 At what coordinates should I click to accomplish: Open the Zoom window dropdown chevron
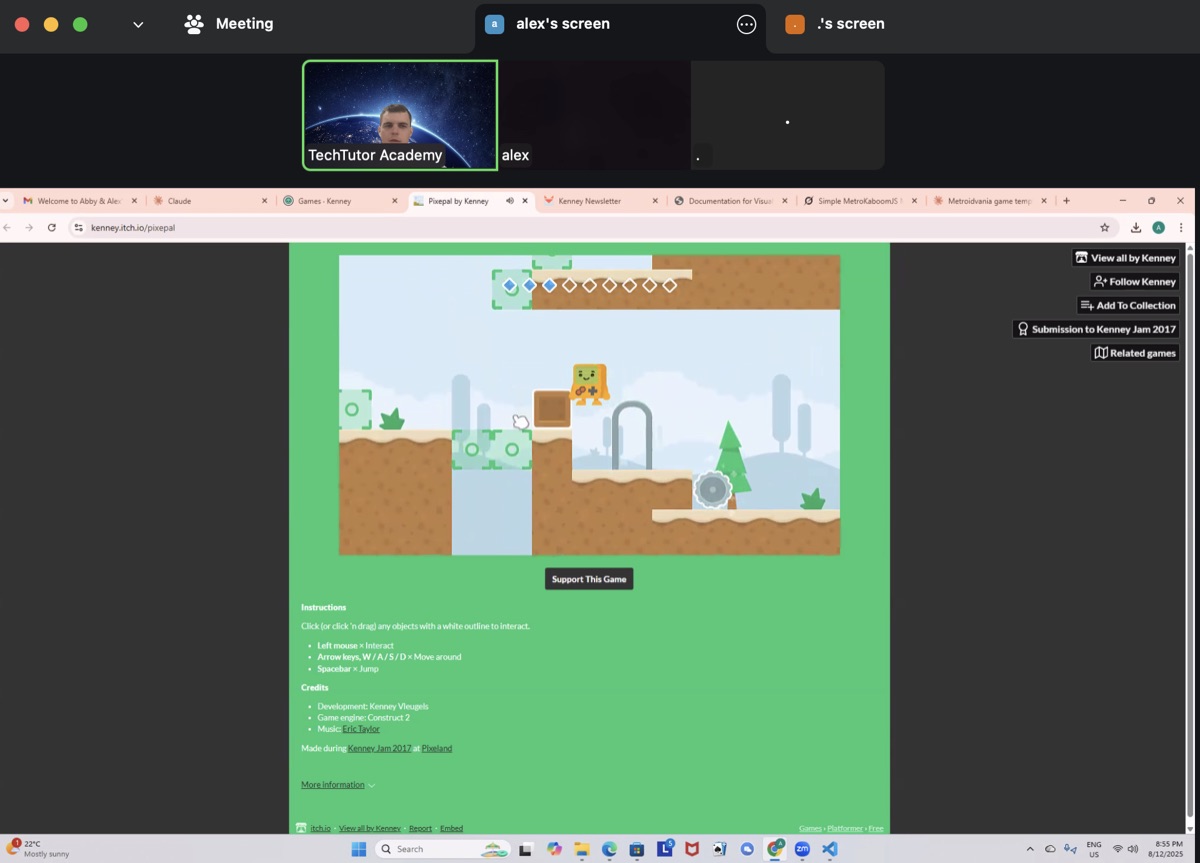[x=138, y=25]
